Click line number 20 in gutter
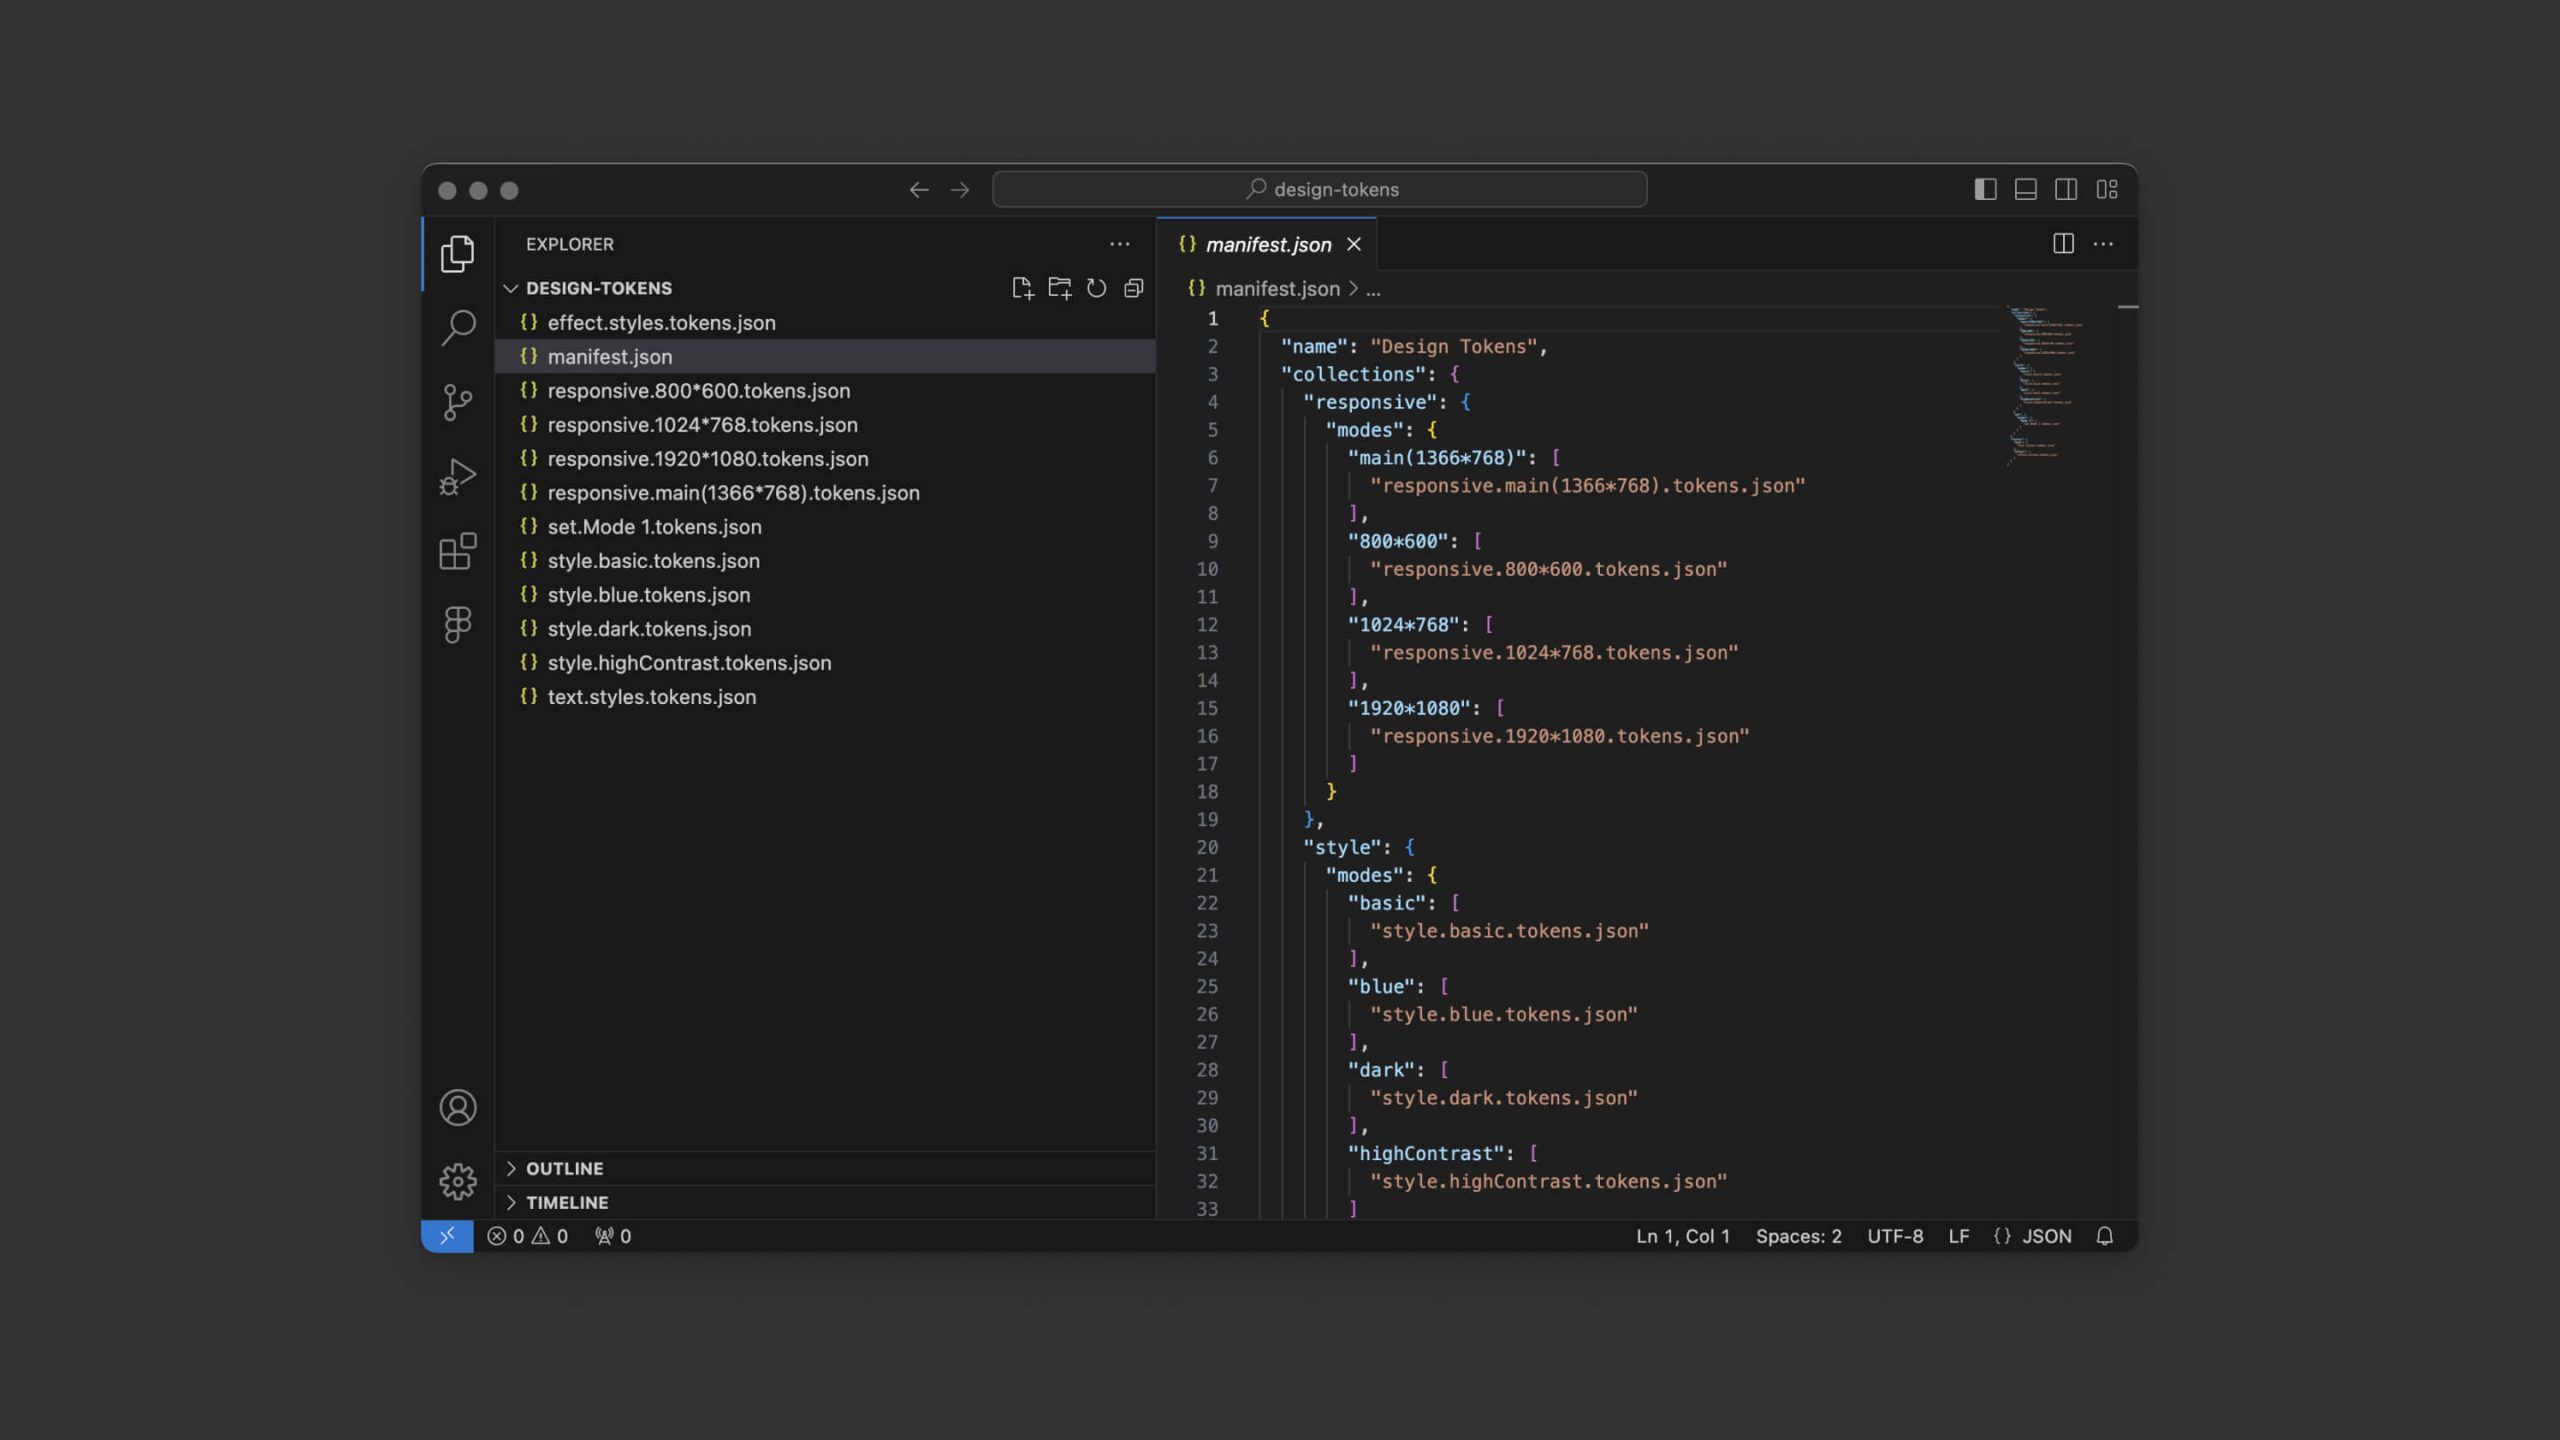This screenshot has width=2560, height=1440. (x=1207, y=847)
